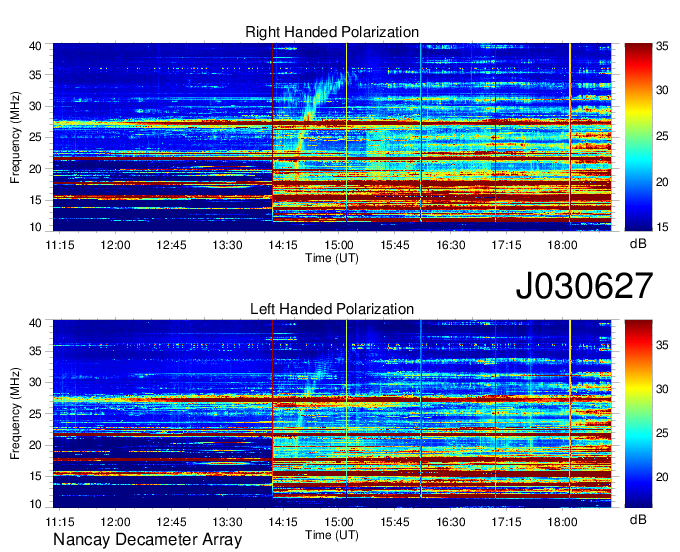Click 35 dB tick on Left Handed colorbar
This screenshot has width=680, height=552.
pos(662,345)
